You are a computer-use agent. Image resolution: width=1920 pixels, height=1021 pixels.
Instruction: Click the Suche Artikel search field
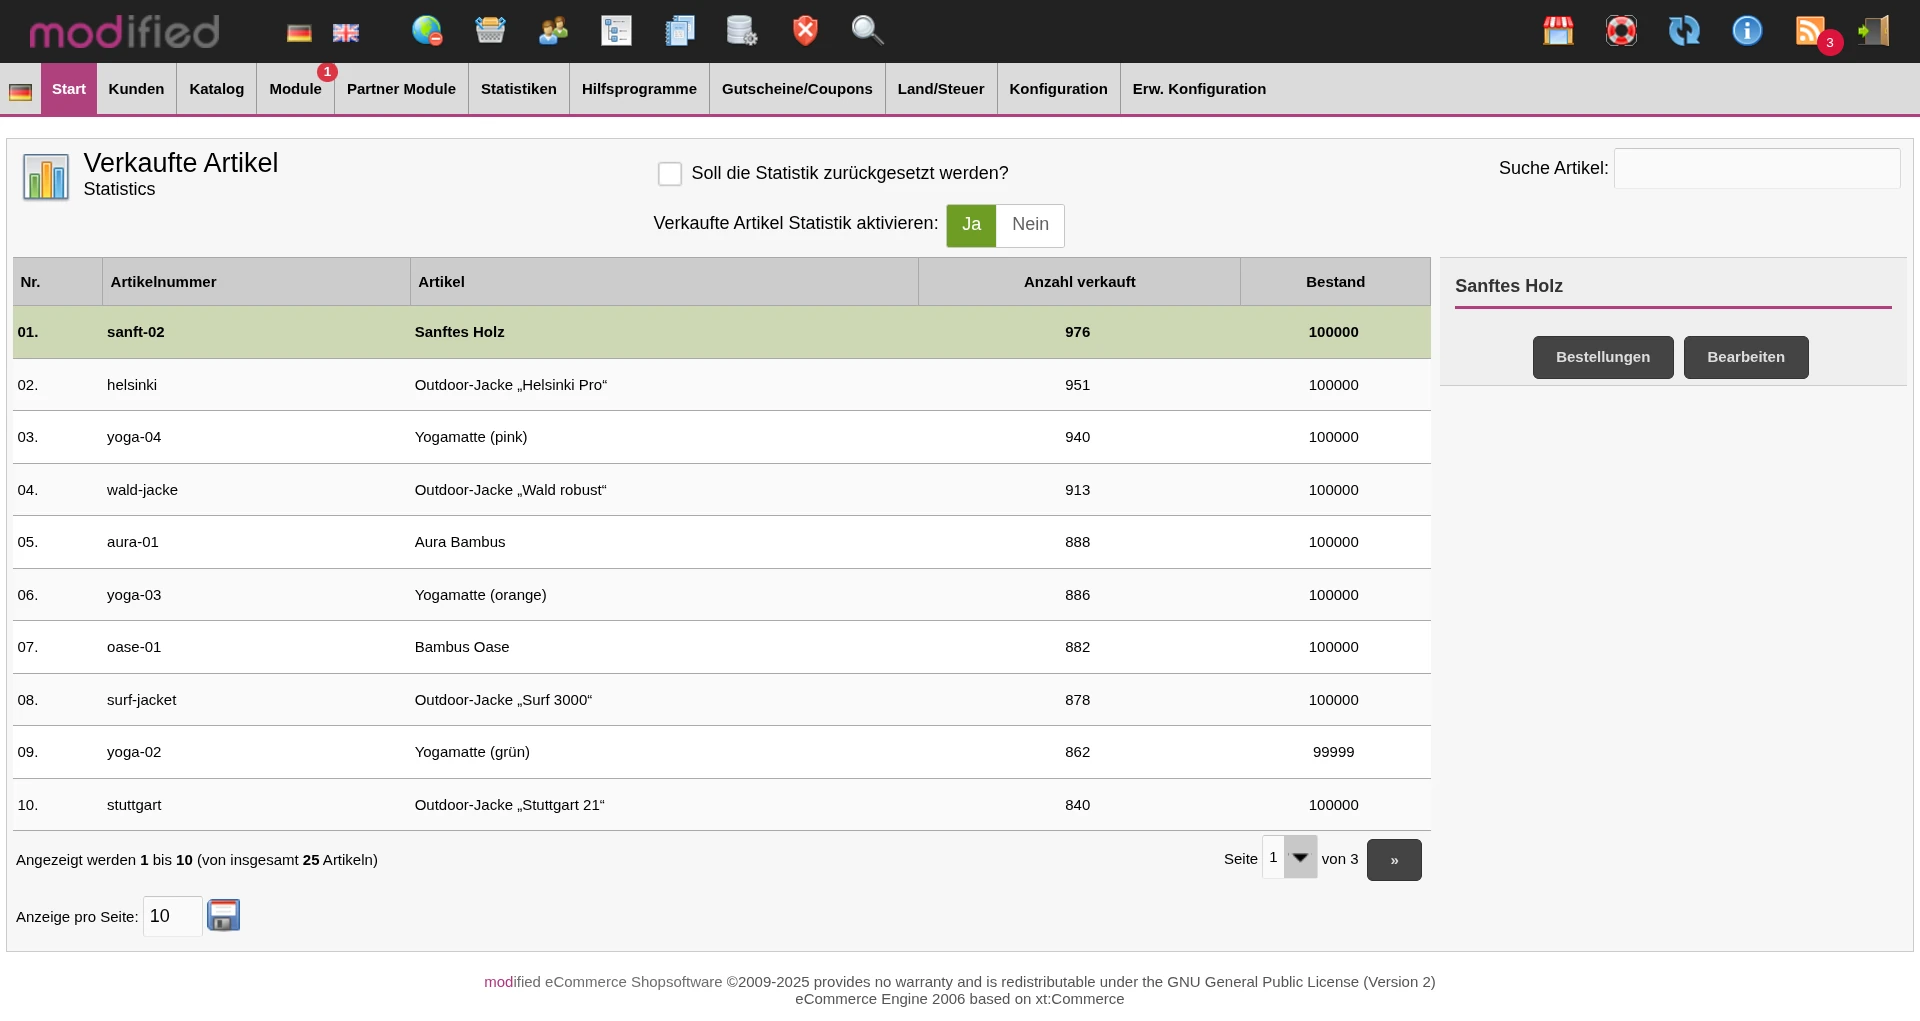click(x=1756, y=169)
